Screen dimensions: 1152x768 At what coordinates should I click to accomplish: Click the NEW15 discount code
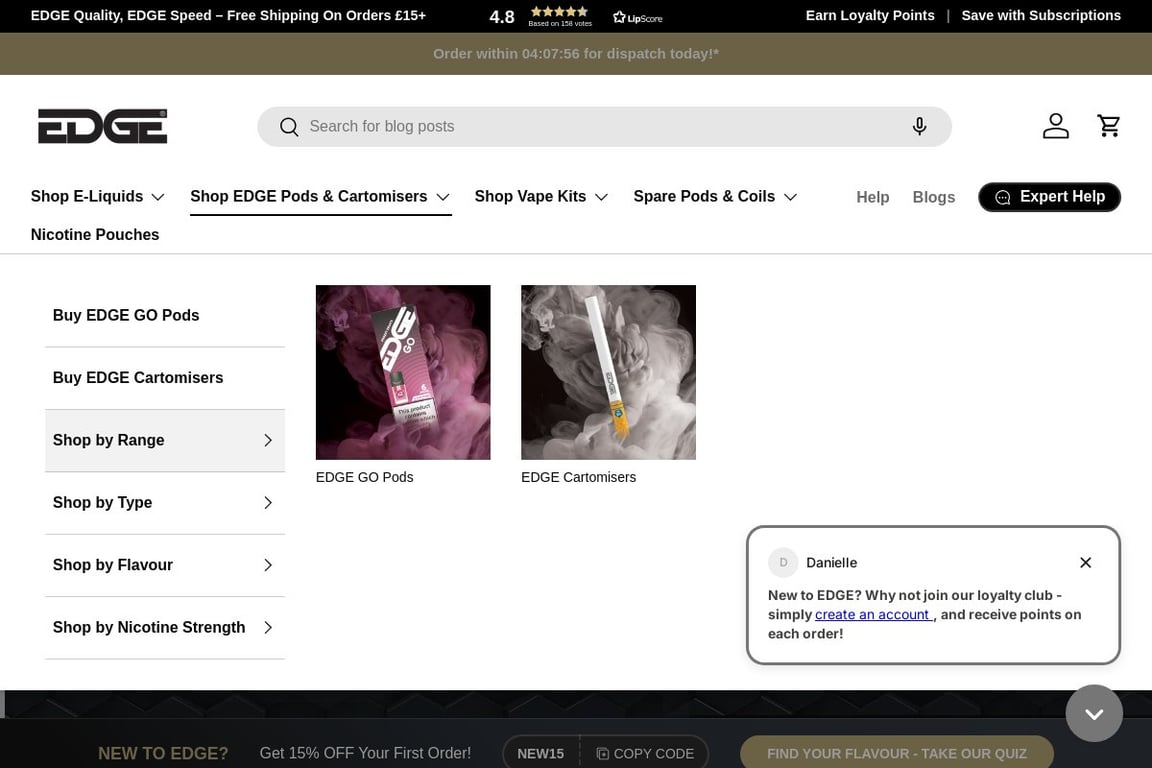coord(541,753)
